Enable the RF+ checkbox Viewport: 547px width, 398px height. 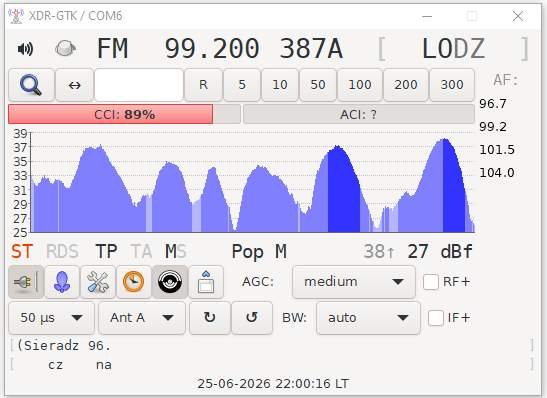point(431,281)
